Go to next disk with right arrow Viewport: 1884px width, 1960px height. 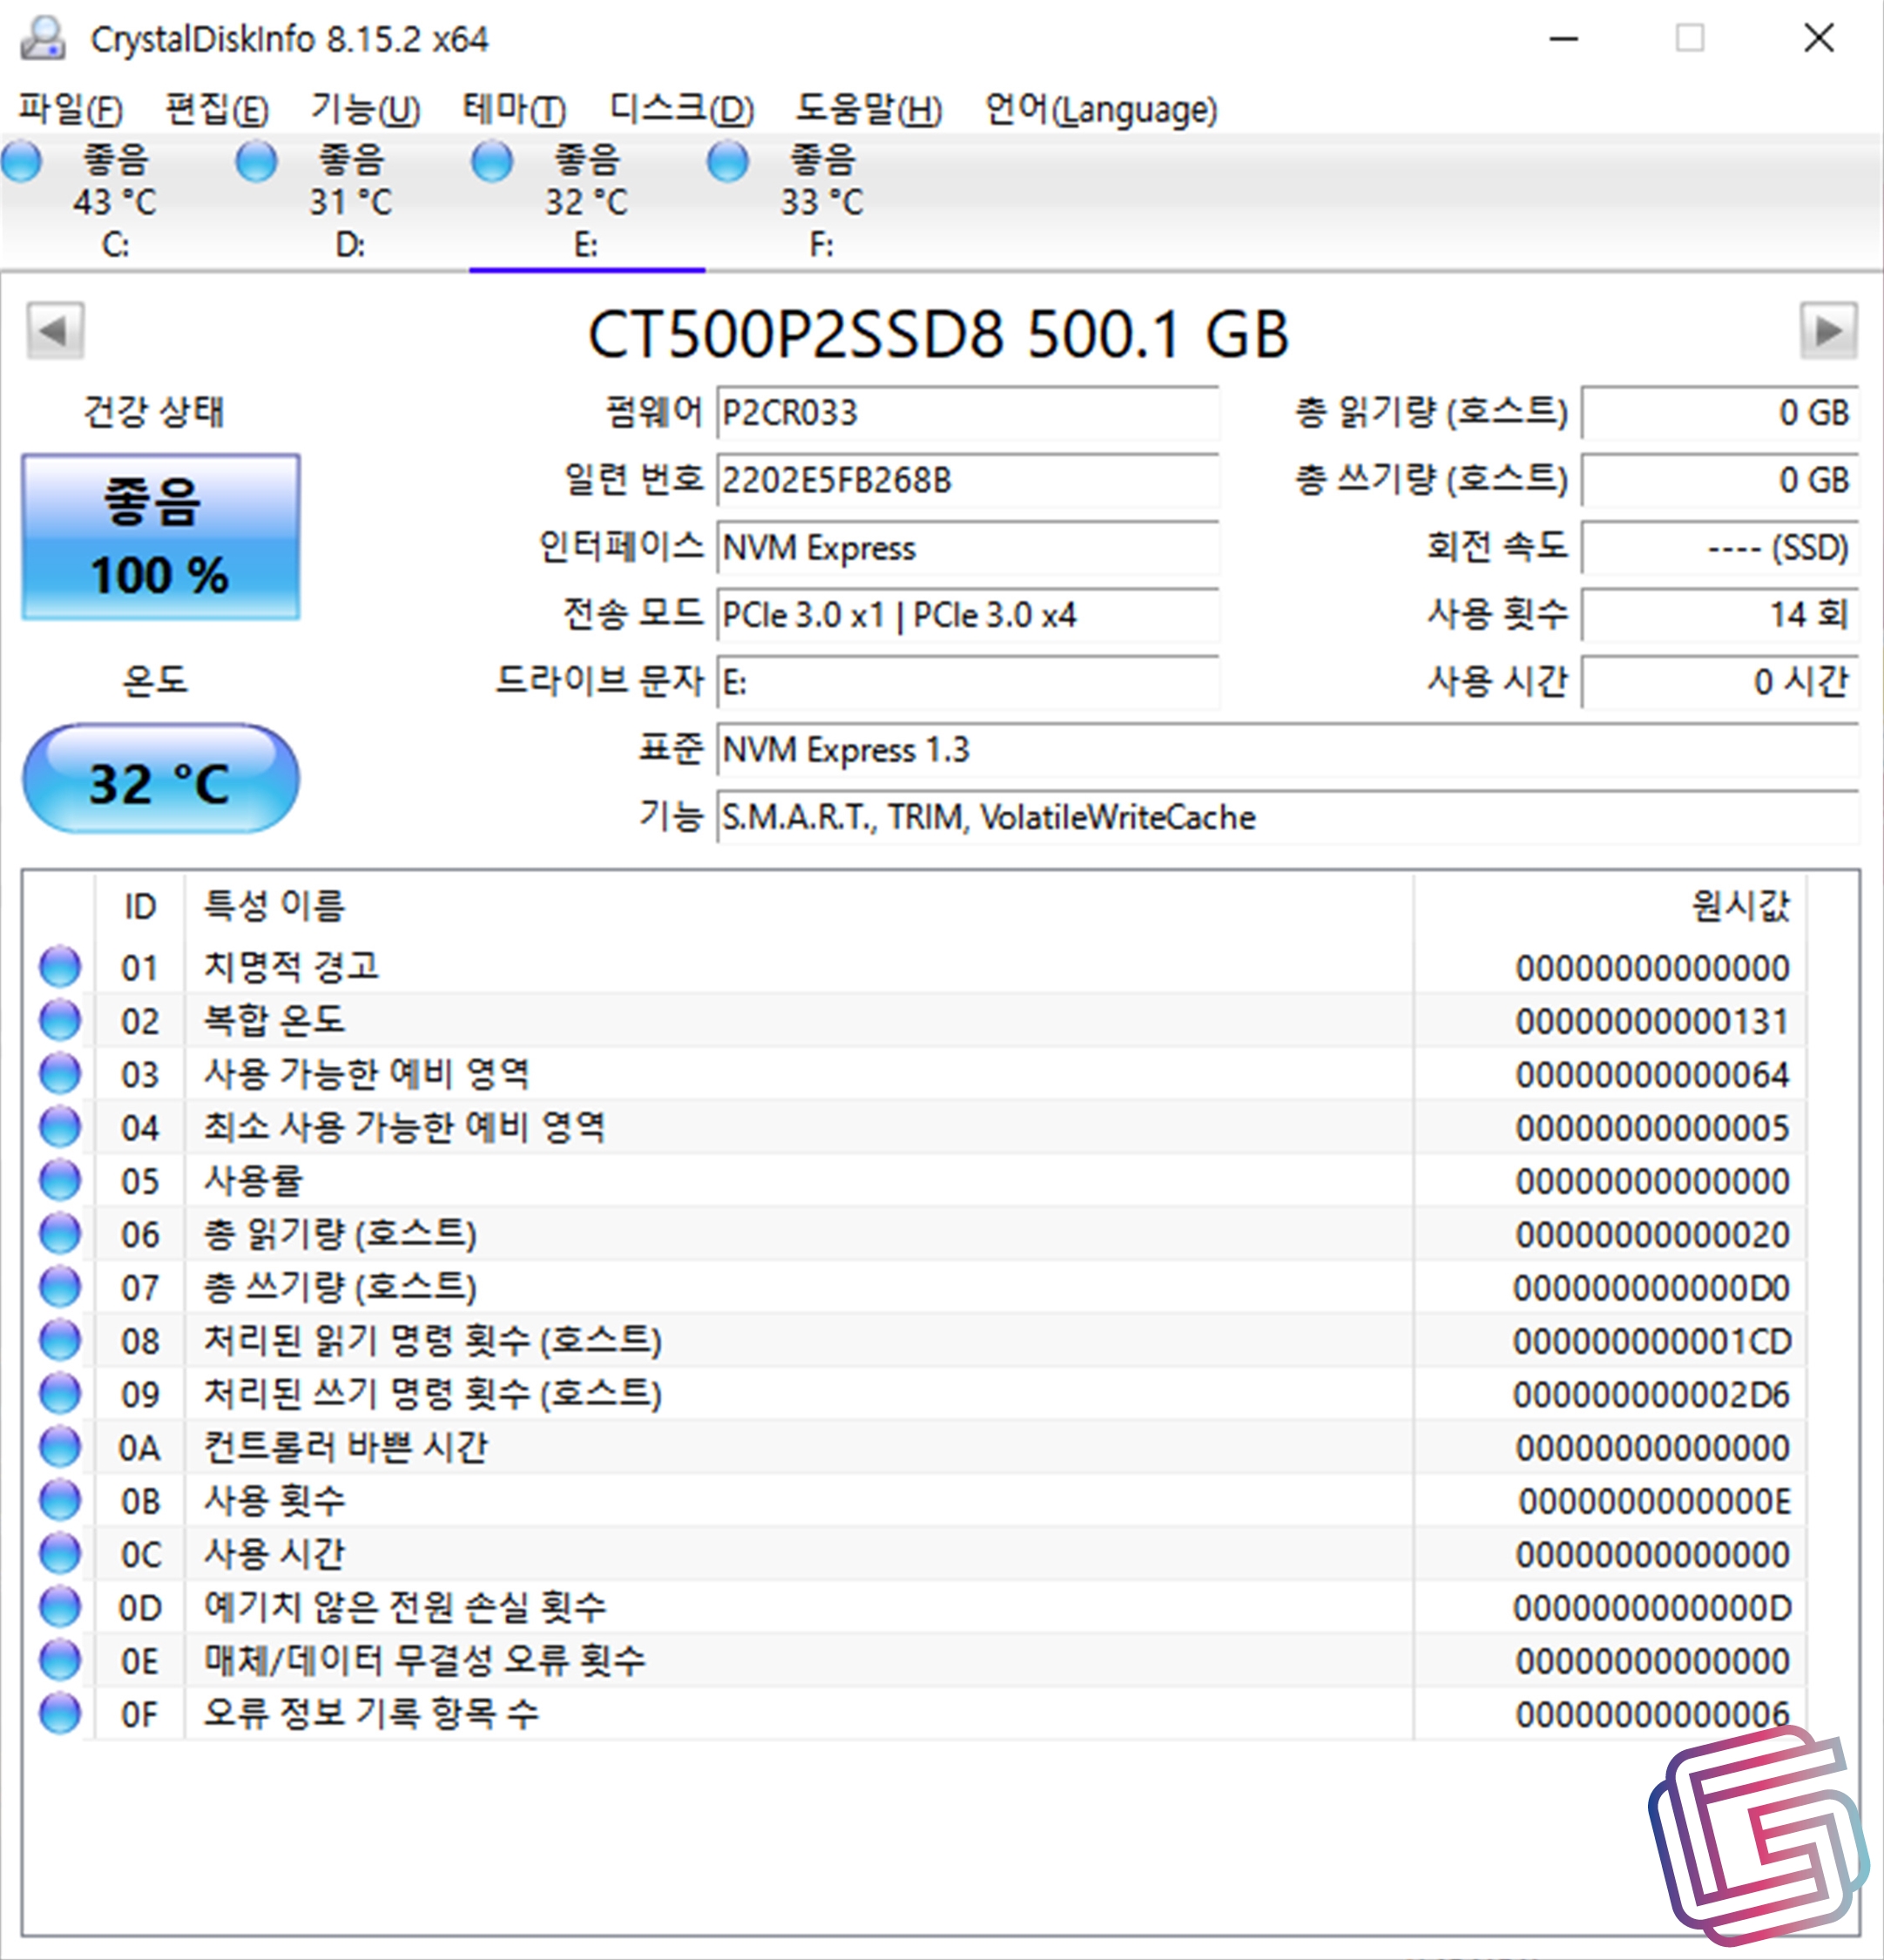coord(1828,331)
